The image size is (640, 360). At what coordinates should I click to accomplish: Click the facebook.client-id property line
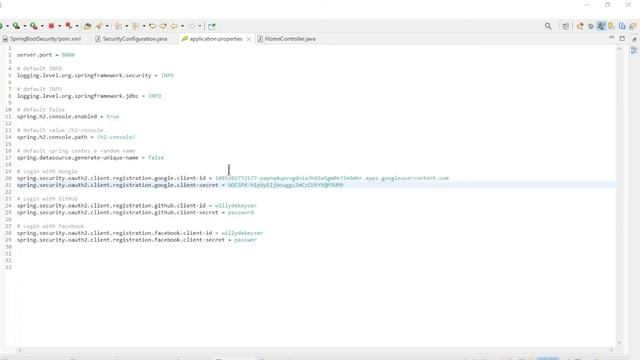[140, 233]
